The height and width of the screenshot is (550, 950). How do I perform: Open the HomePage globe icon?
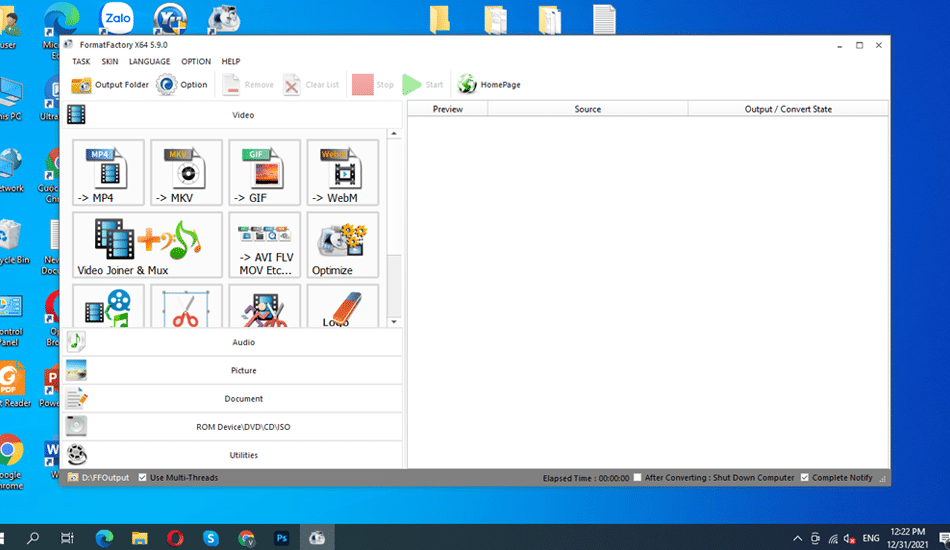pyautogui.click(x=467, y=85)
